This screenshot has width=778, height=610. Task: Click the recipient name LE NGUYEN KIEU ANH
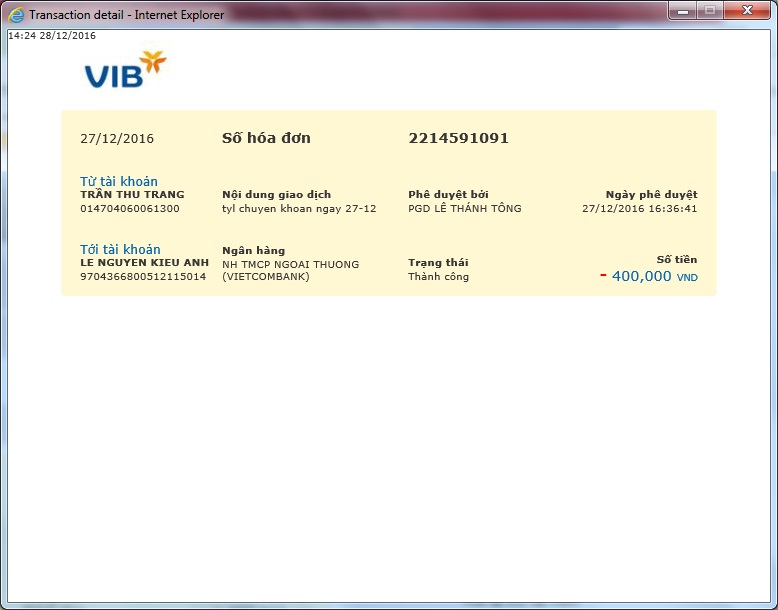tap(144, 262)
